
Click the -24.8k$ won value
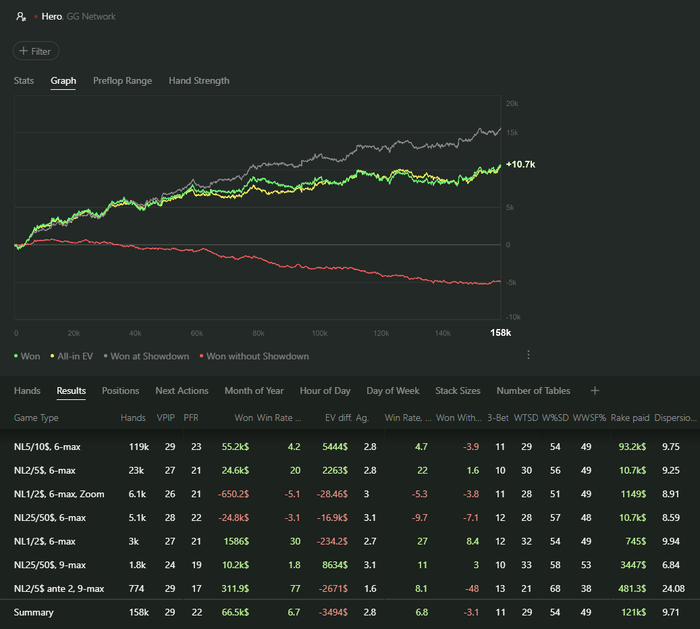(233, 518)
